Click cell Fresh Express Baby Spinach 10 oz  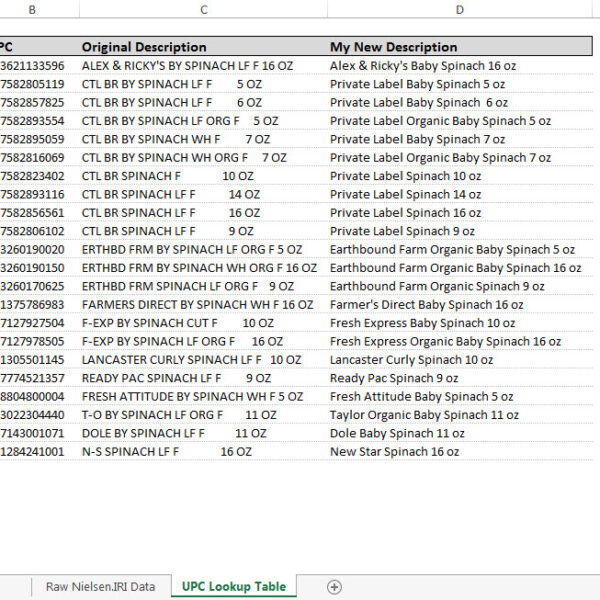pos(460,323)
